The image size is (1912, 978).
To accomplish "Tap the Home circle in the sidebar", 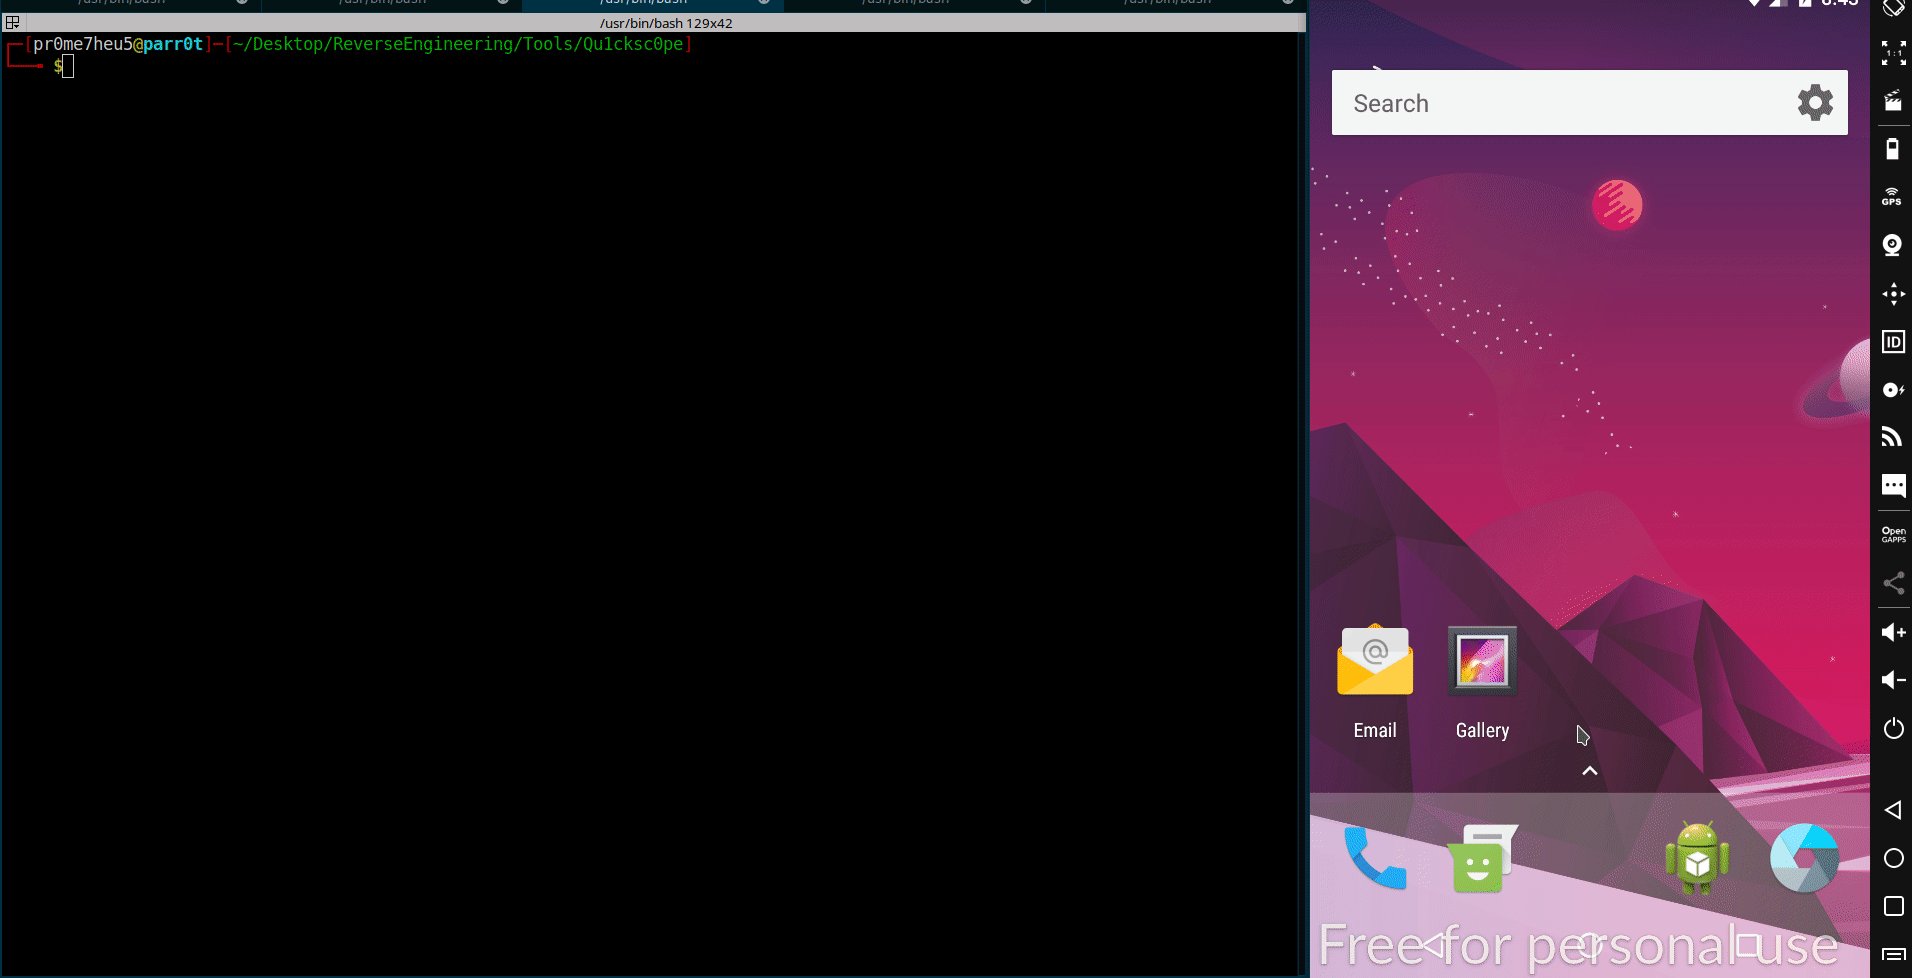I will pyautogui.click(x=1893, y=858).
